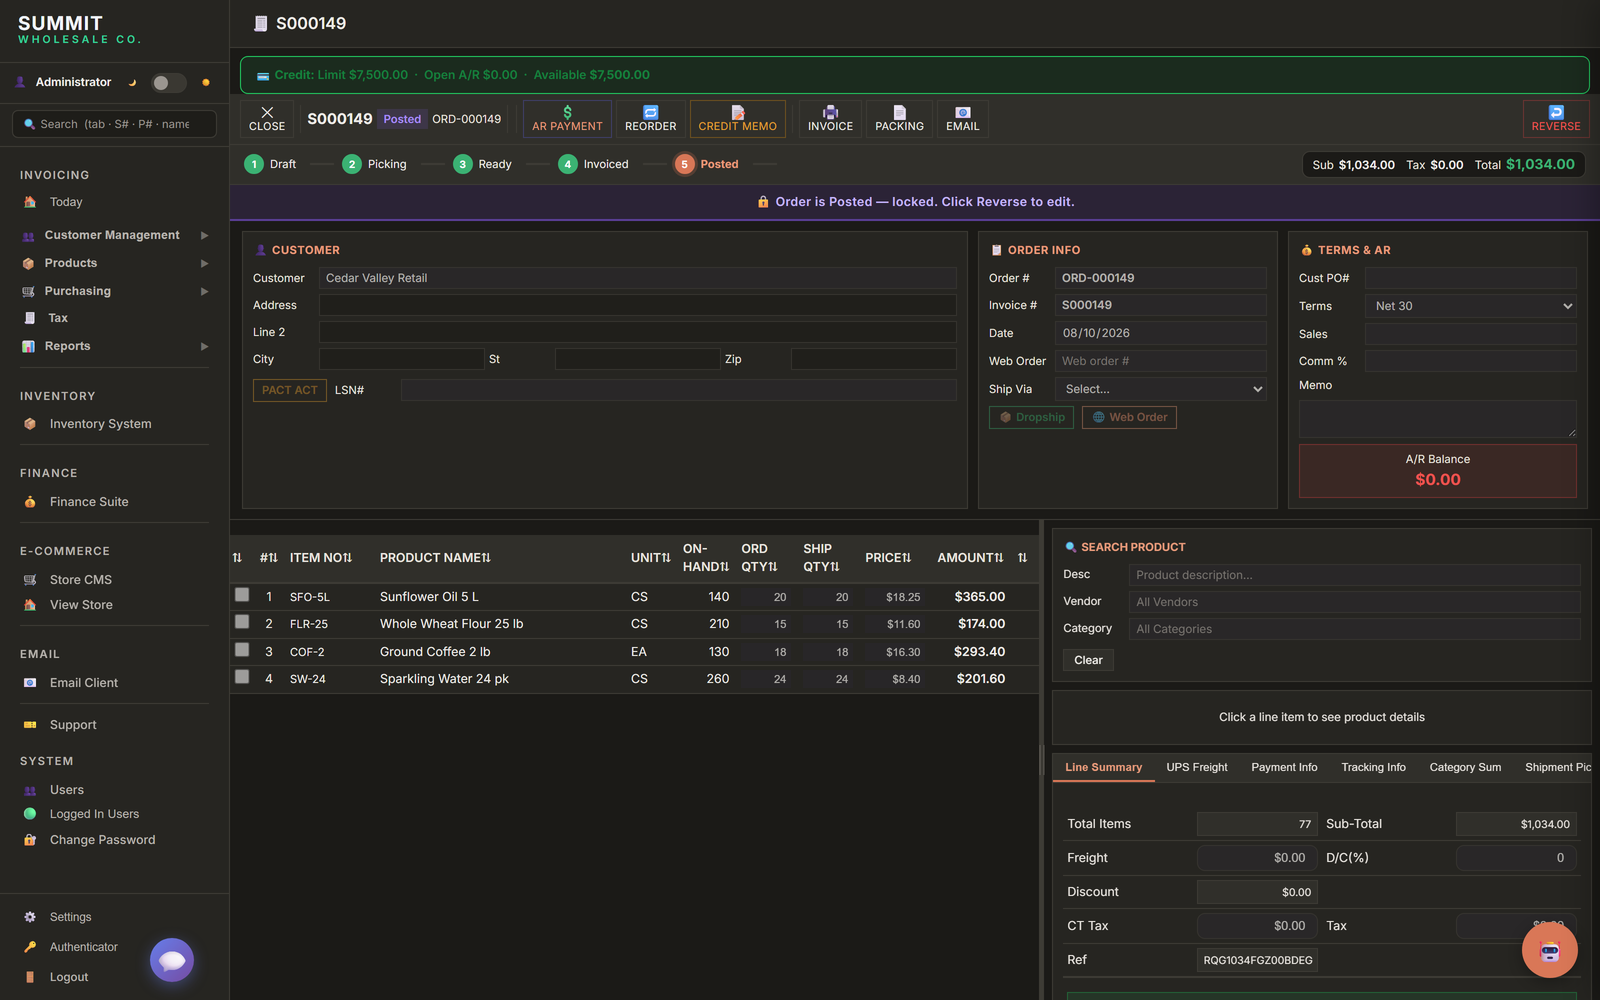Click the Email toolbar icon
The width and height of the screenshot is (1600, 1000).
coord(962,112)
